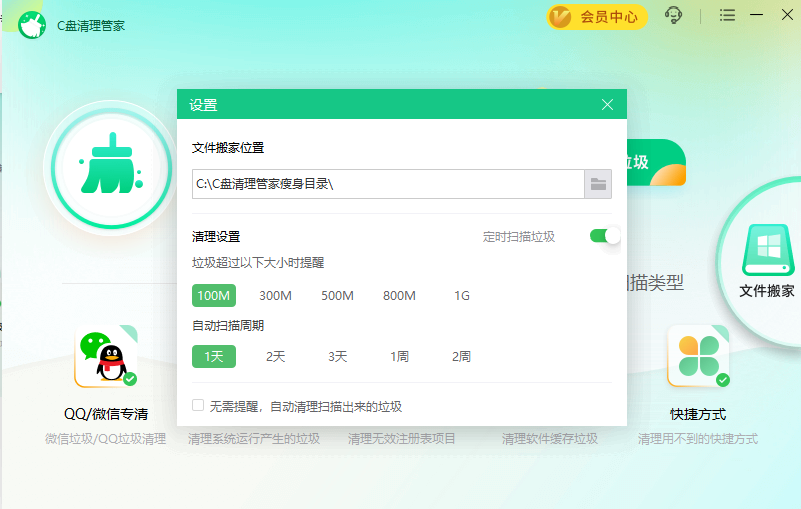801x509 pixels.
Task: Click the 快捷方式 clover icon
Action: 697,357
